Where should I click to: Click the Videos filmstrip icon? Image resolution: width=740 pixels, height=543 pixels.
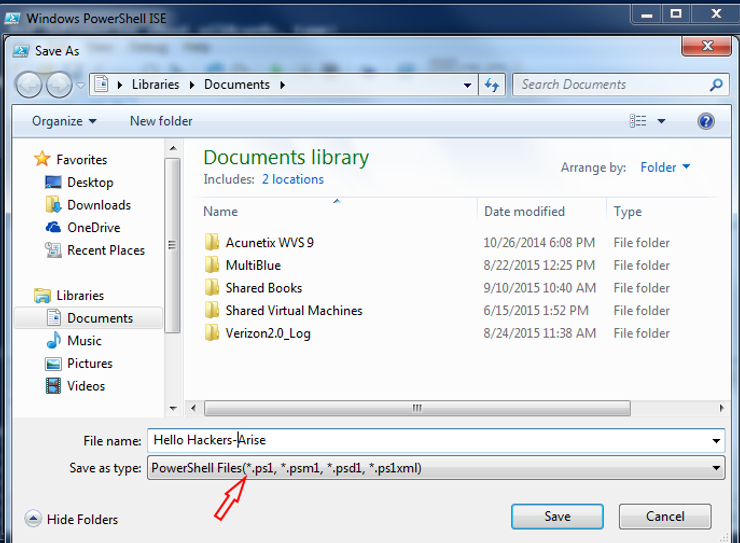point(53,386)
